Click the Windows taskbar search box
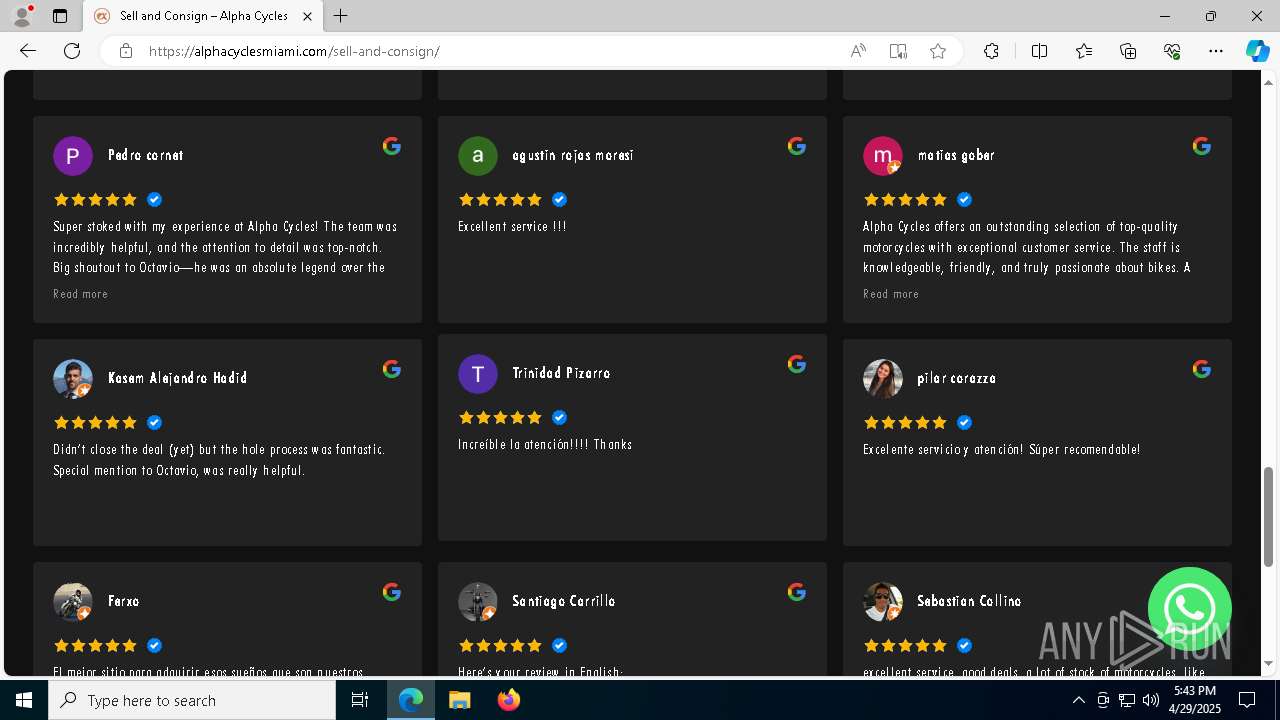The image size is (1280, 720). coord(192,700)
